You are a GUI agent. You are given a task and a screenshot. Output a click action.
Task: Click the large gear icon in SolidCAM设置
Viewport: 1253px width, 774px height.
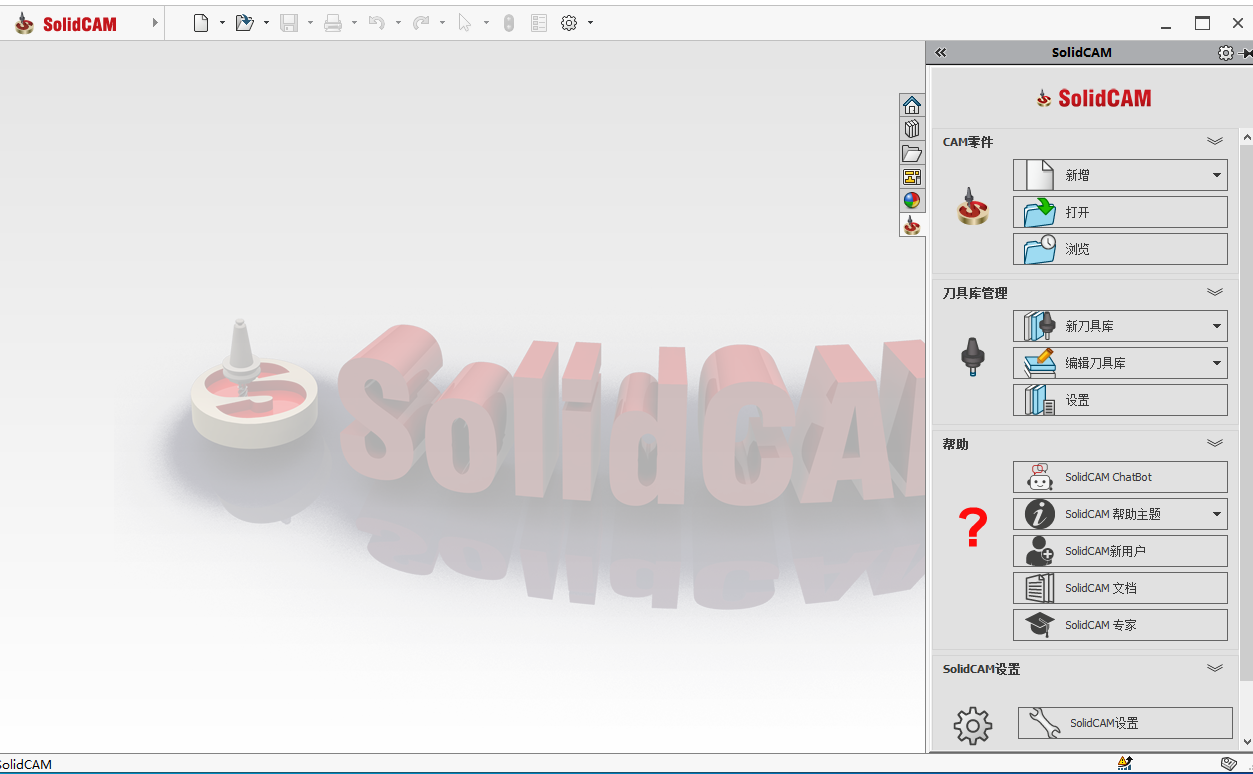coord(973,726)
